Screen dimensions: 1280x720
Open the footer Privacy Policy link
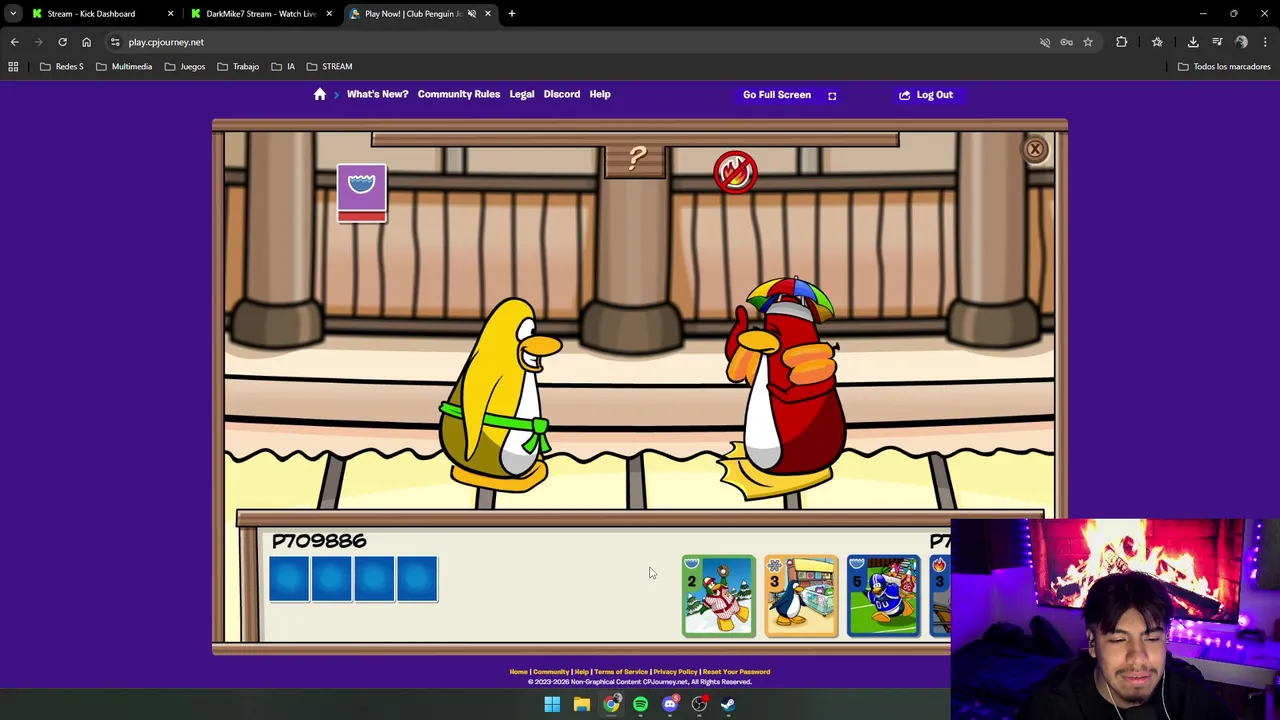(x=675, y=672)
